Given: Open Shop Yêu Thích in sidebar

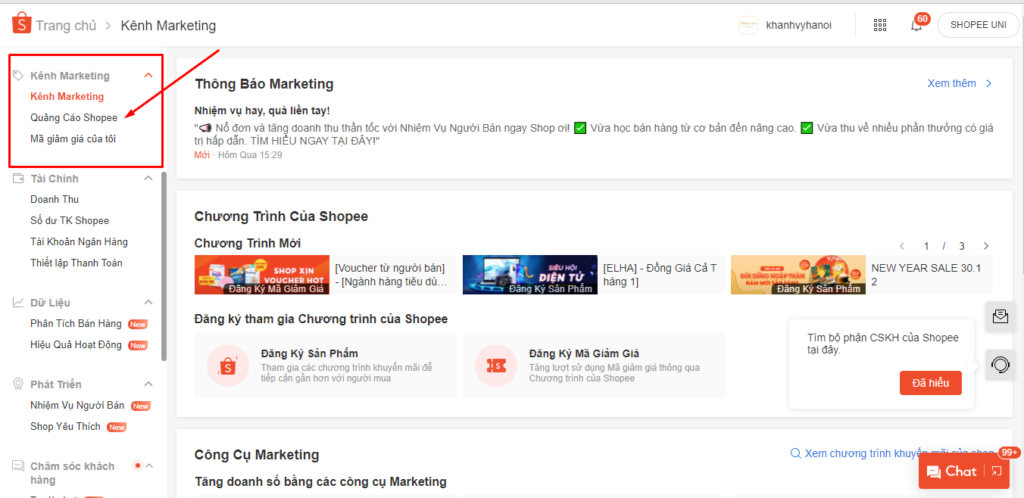Looking at the screenshot, I should [x=65, y=426].
